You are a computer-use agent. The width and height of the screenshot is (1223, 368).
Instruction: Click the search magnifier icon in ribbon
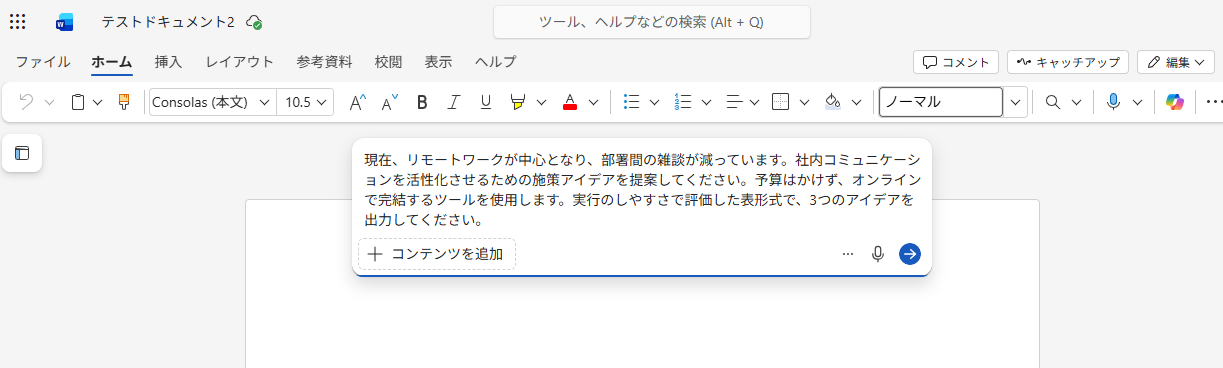[1052, 102]
